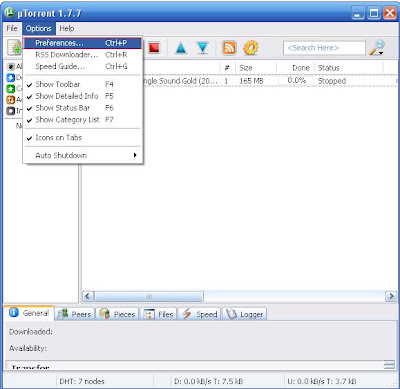The height and width of the screenshot is (389, 400).
Task: Minimize the µTorrent window
Action: pos(358,13)
